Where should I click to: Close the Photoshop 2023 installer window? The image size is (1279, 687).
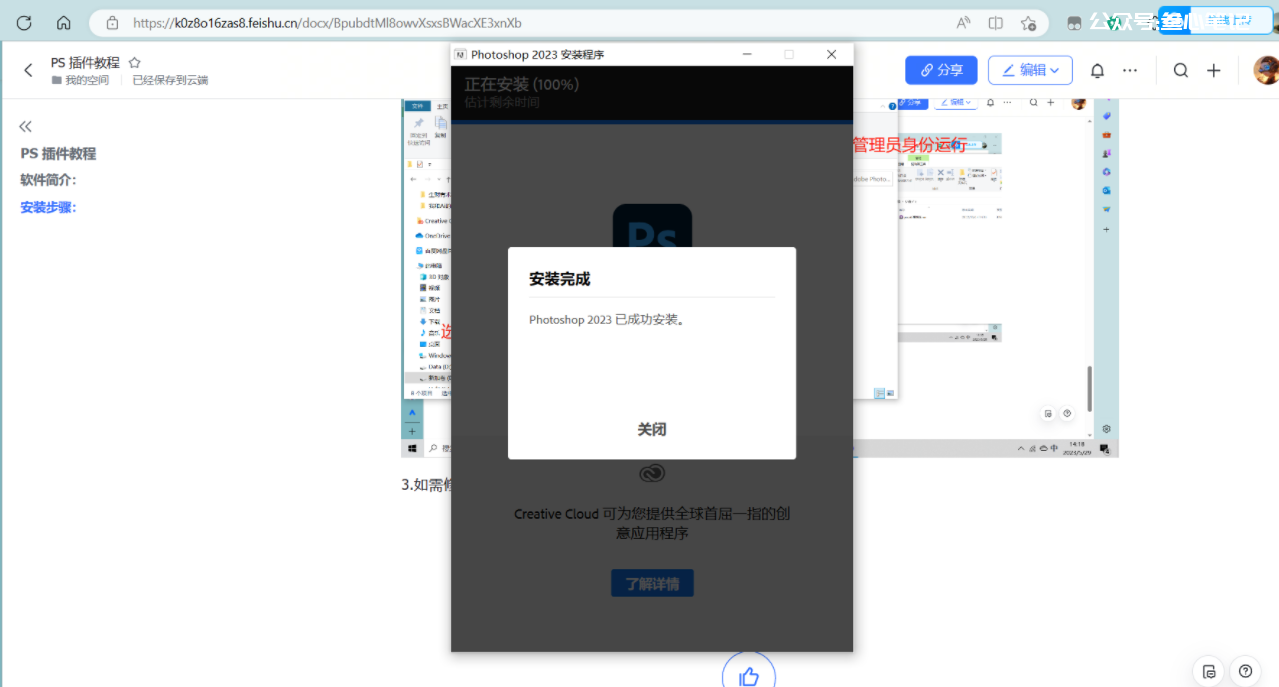[x=831, y=54]
